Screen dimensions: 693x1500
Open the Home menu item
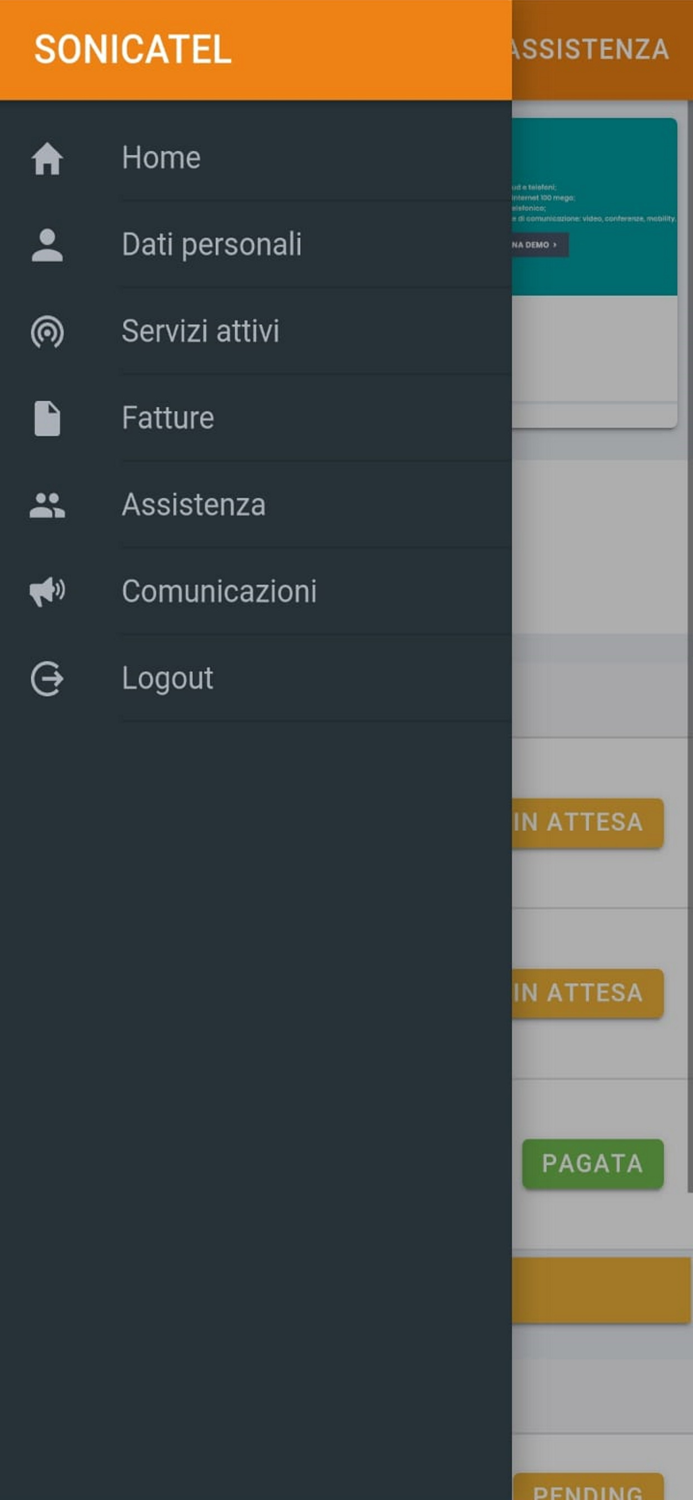click(x=161, y=158)
